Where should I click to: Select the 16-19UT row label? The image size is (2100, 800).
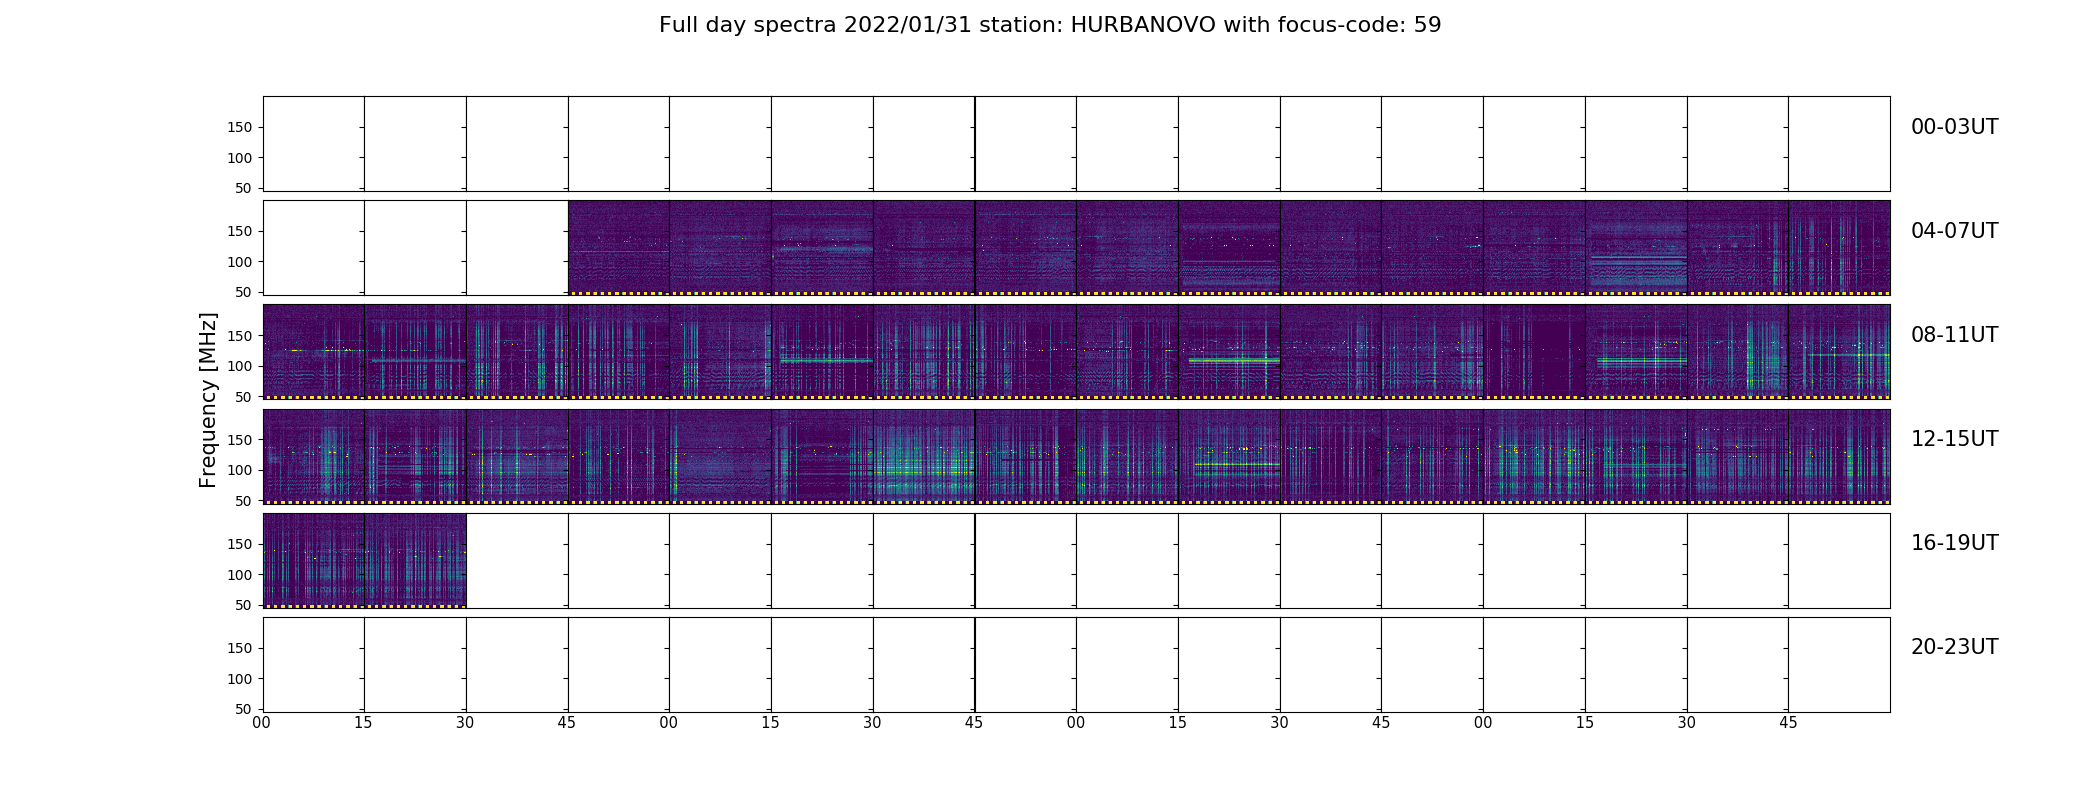(x=1954, y=543)
